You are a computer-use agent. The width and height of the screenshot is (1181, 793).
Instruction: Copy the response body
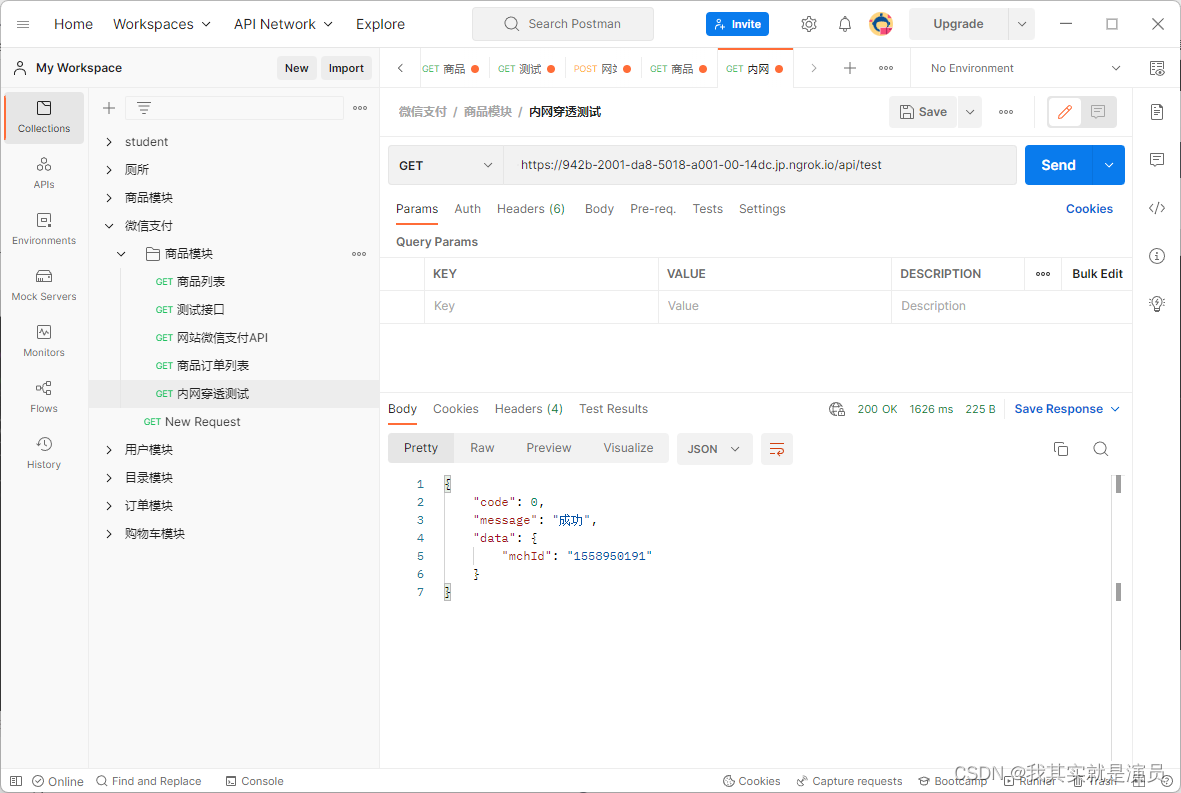(x=1060, y=450)
